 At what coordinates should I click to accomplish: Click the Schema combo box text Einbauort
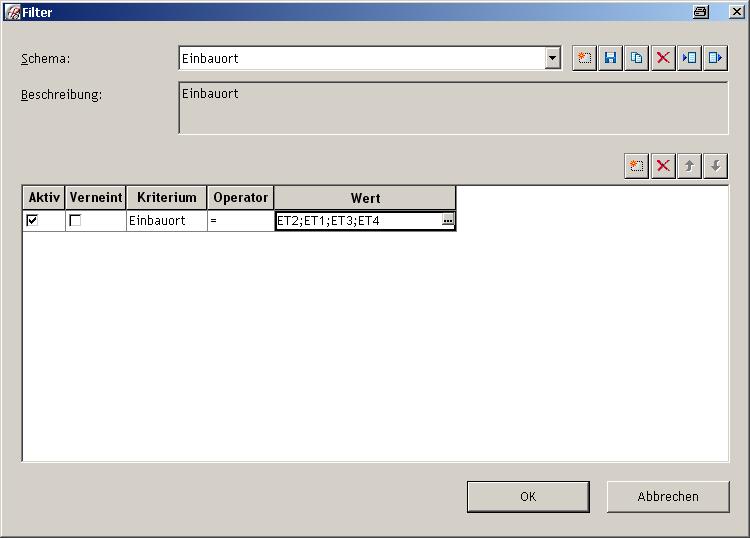pos(210,58)
